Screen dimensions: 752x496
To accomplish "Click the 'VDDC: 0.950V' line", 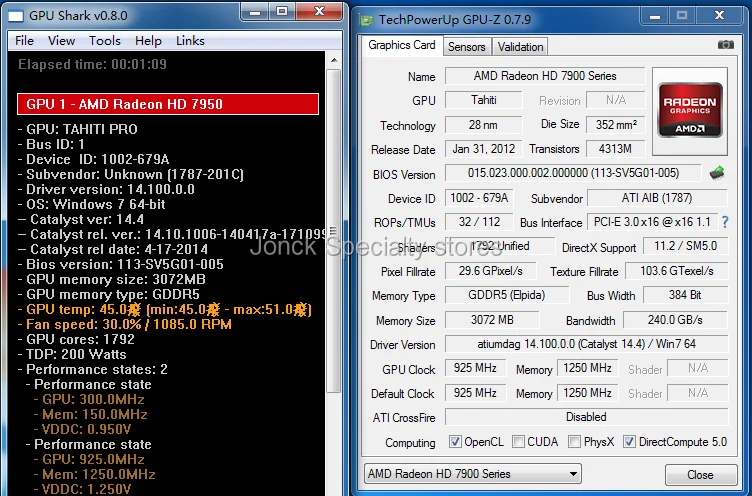I will [82, 429].
